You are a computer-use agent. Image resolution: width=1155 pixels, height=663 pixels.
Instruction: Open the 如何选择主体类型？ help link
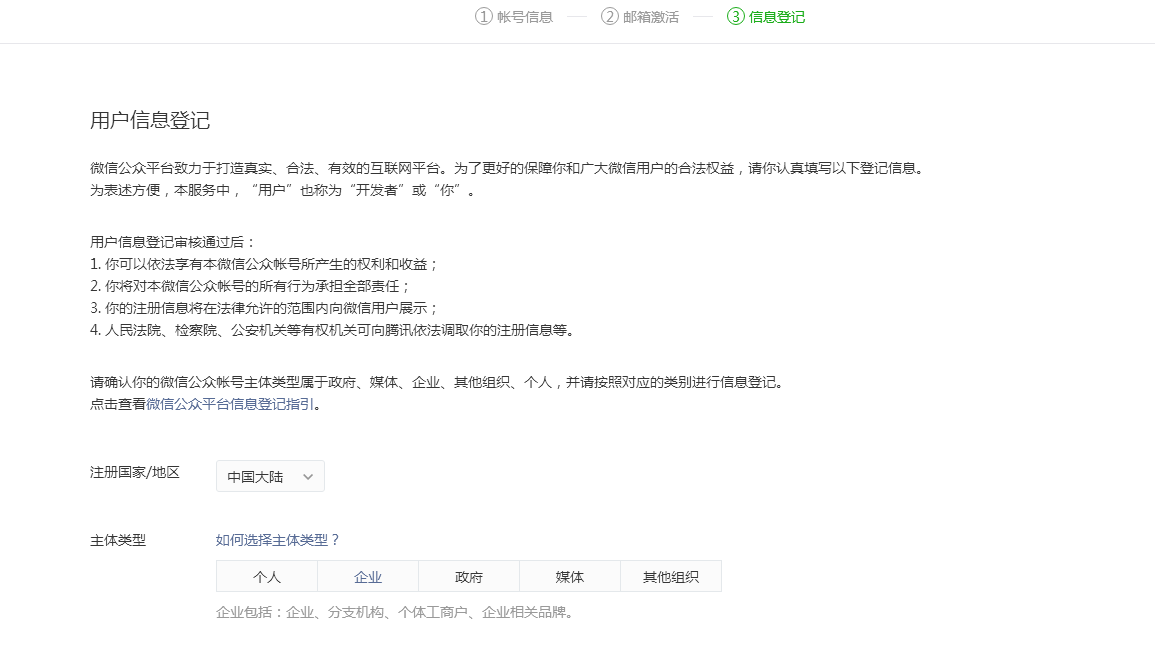coord(278,540)
